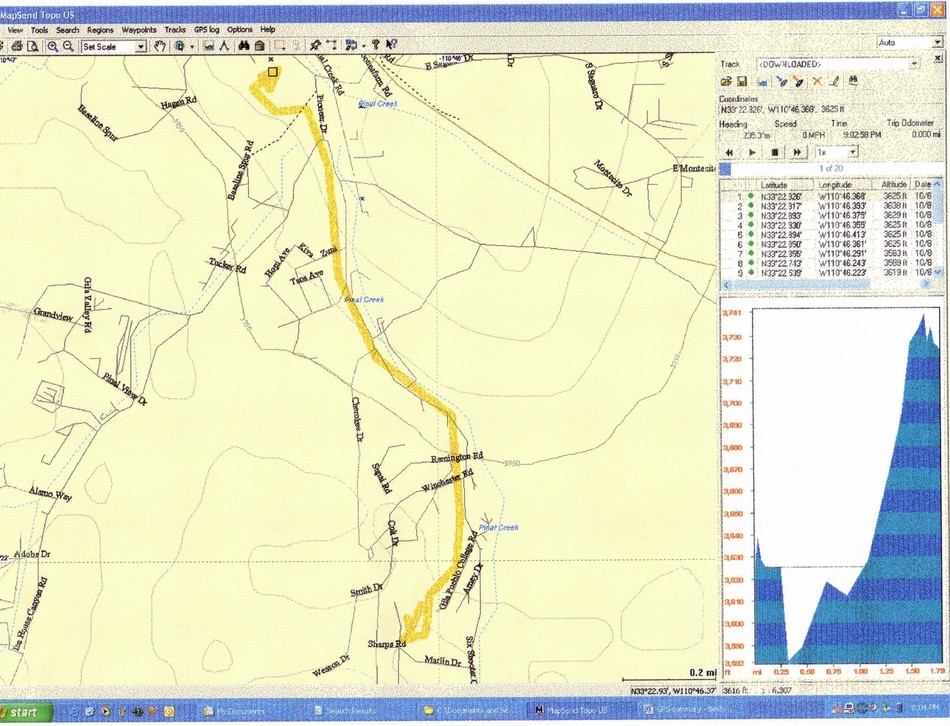Play the track animation
Image resolution: width=950 pixels, height=726 pixels.
click(x=752, y=152)
